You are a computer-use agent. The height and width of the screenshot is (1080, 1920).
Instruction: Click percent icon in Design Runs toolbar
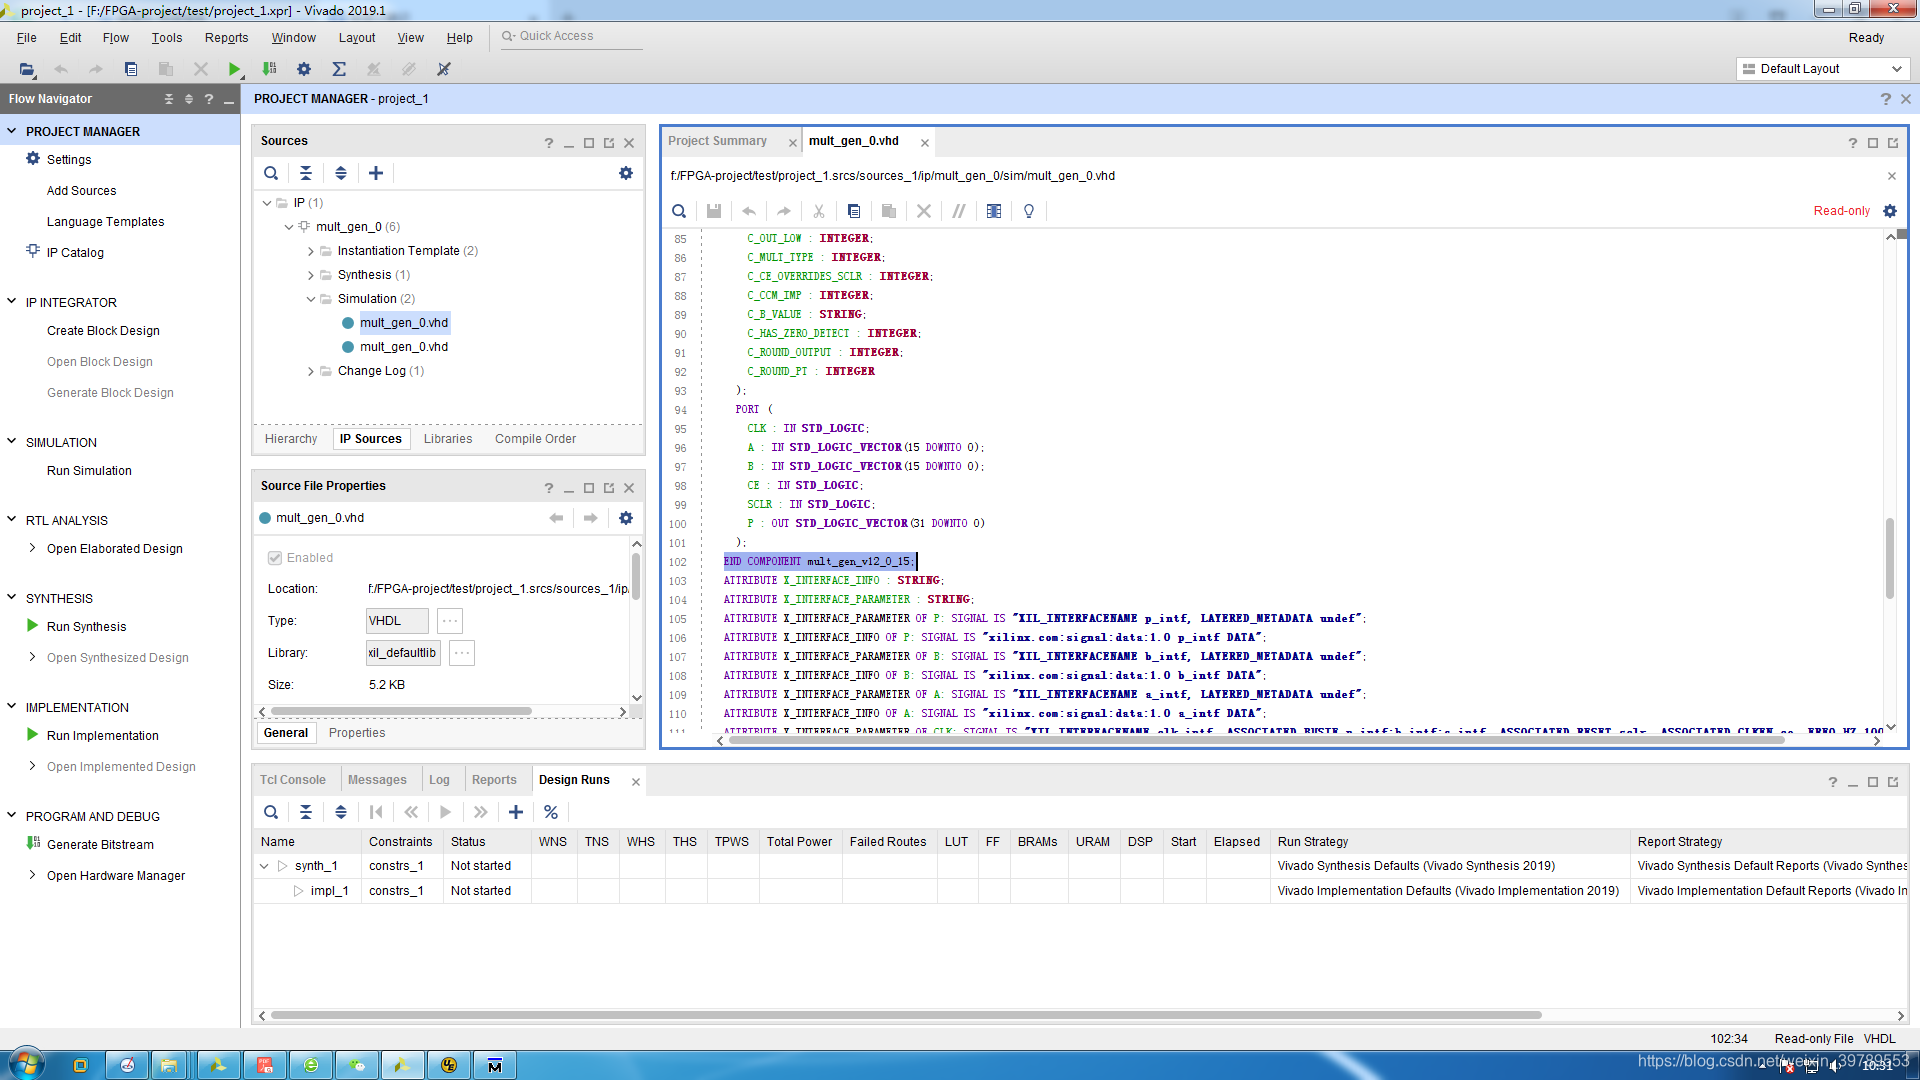(551, 812)
